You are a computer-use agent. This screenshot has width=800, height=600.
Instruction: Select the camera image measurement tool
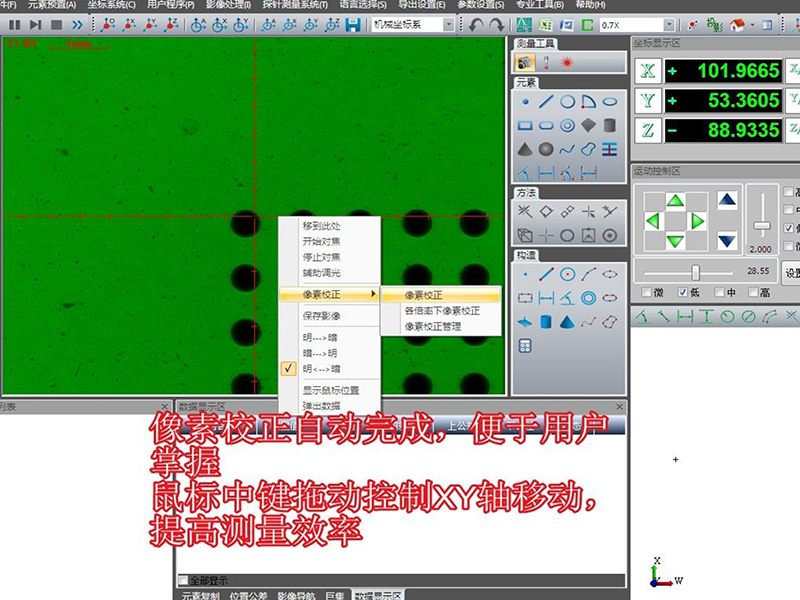coord(524,63)
